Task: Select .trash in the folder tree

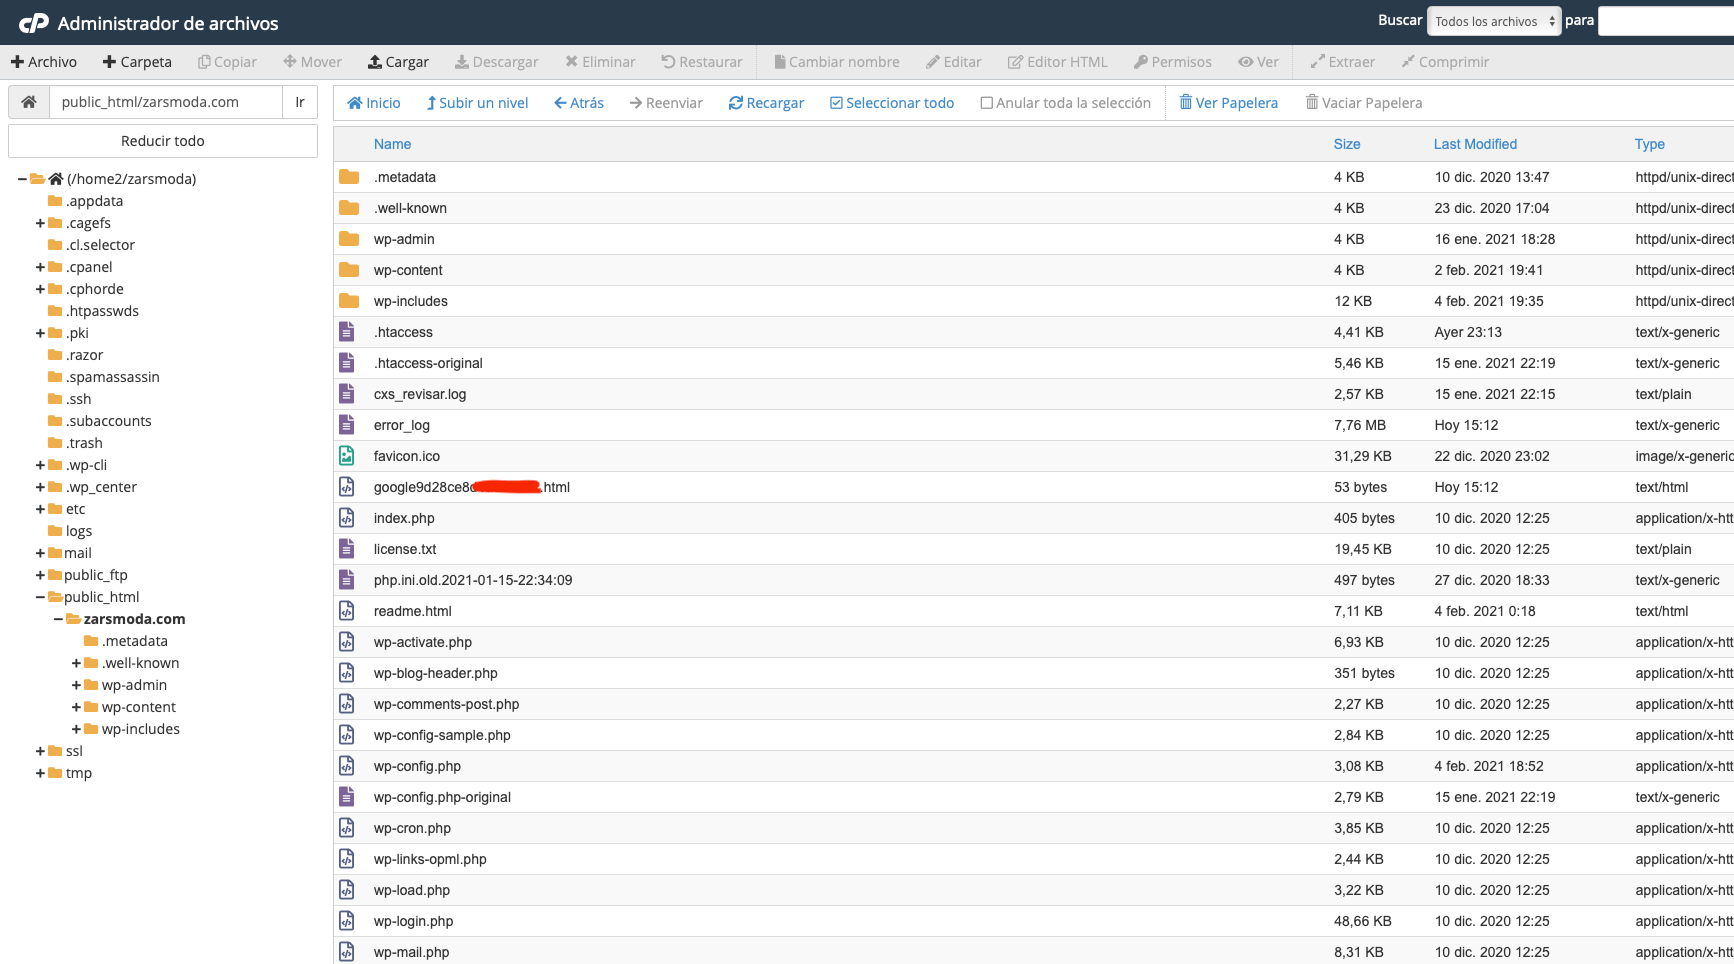Action: coord(84,443)
